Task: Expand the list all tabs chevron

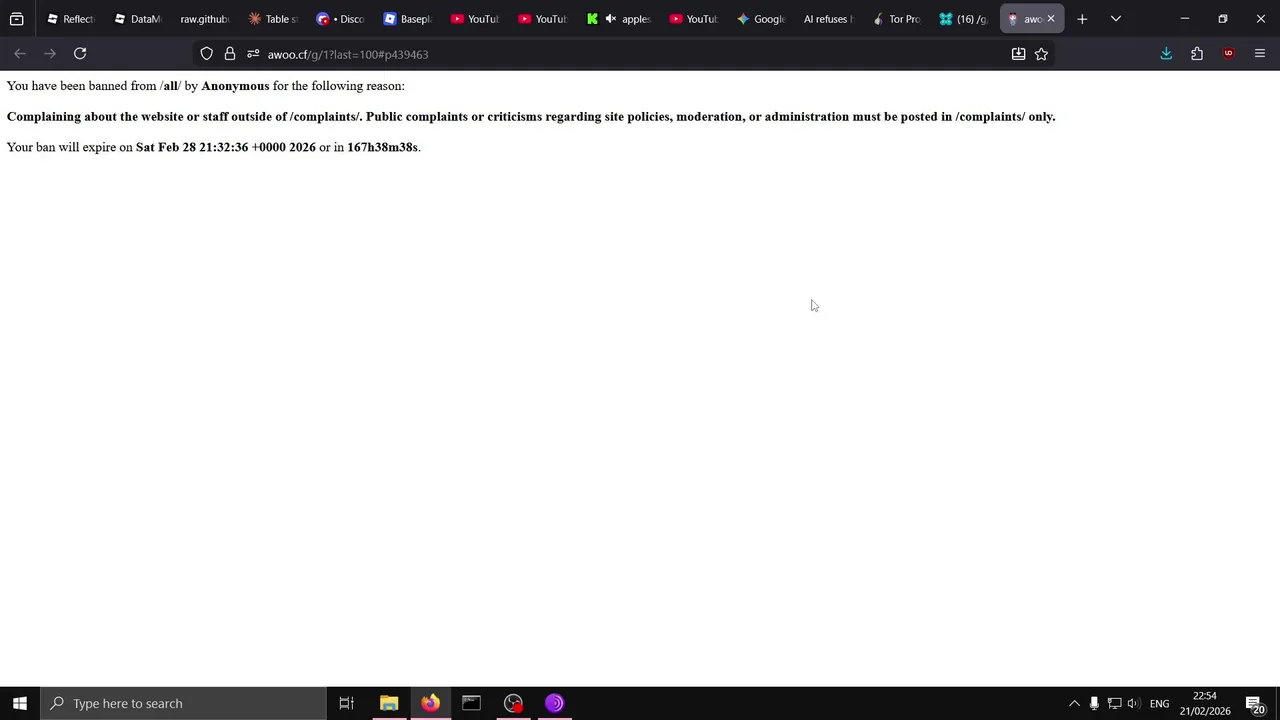Action: click(1116, 19)
